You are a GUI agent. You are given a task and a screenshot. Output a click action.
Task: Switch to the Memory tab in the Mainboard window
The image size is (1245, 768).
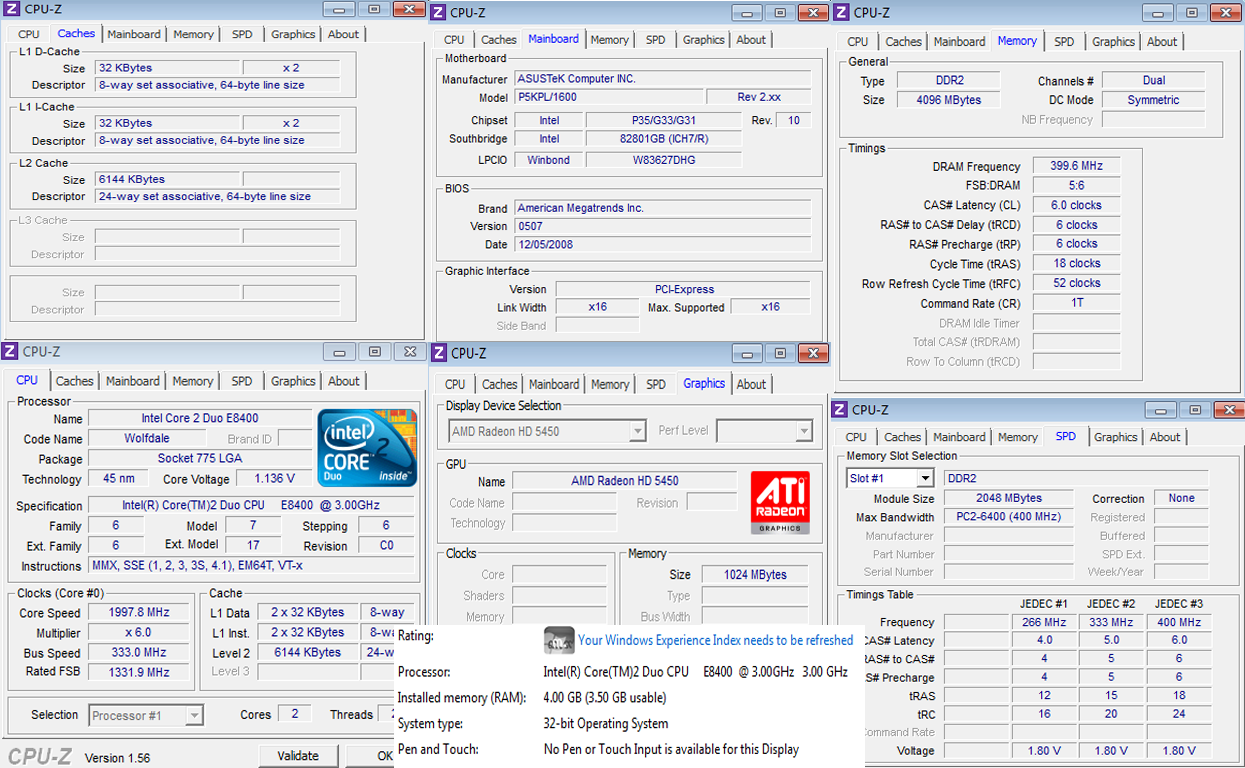click(x=610, y=40)
